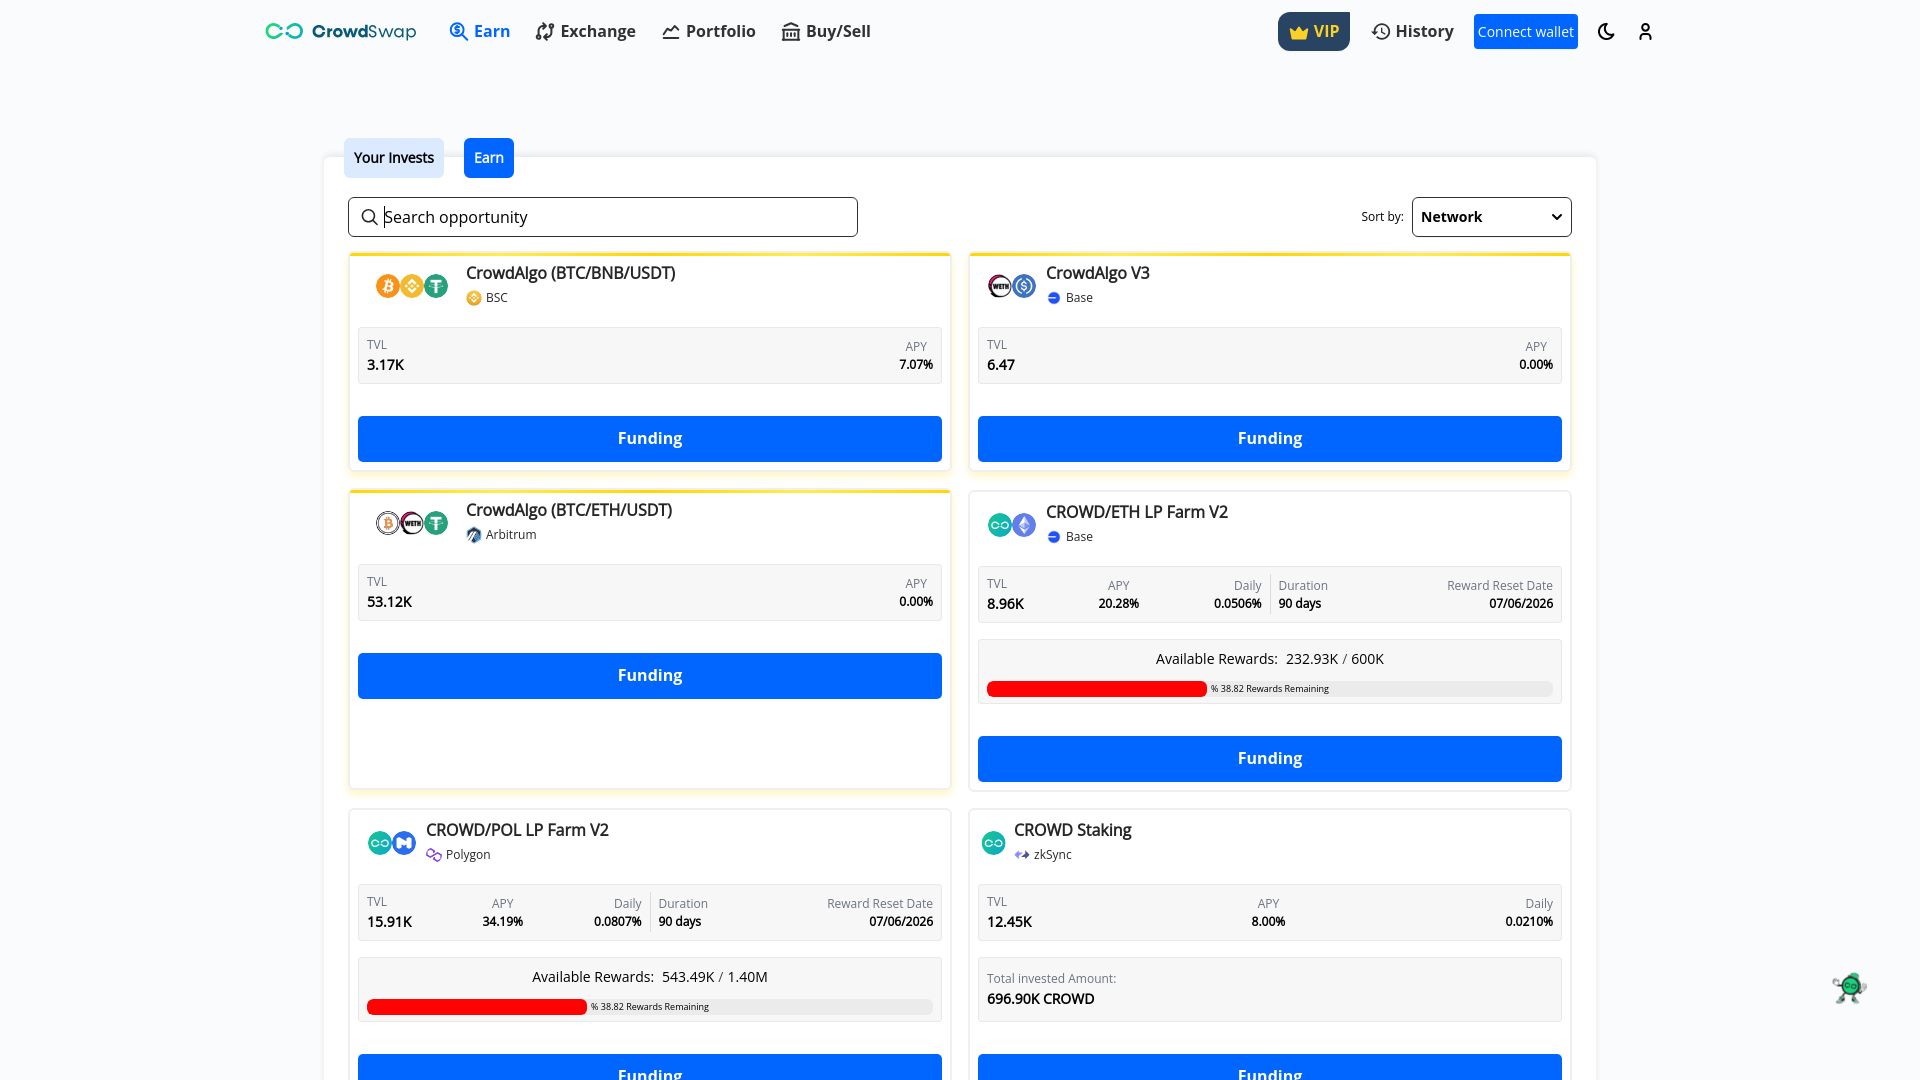Click Available Rewards 232.93K / 600K text
This screenshot has height=1080, width=1920.
pyautogui.click(x=1269, y=659)
